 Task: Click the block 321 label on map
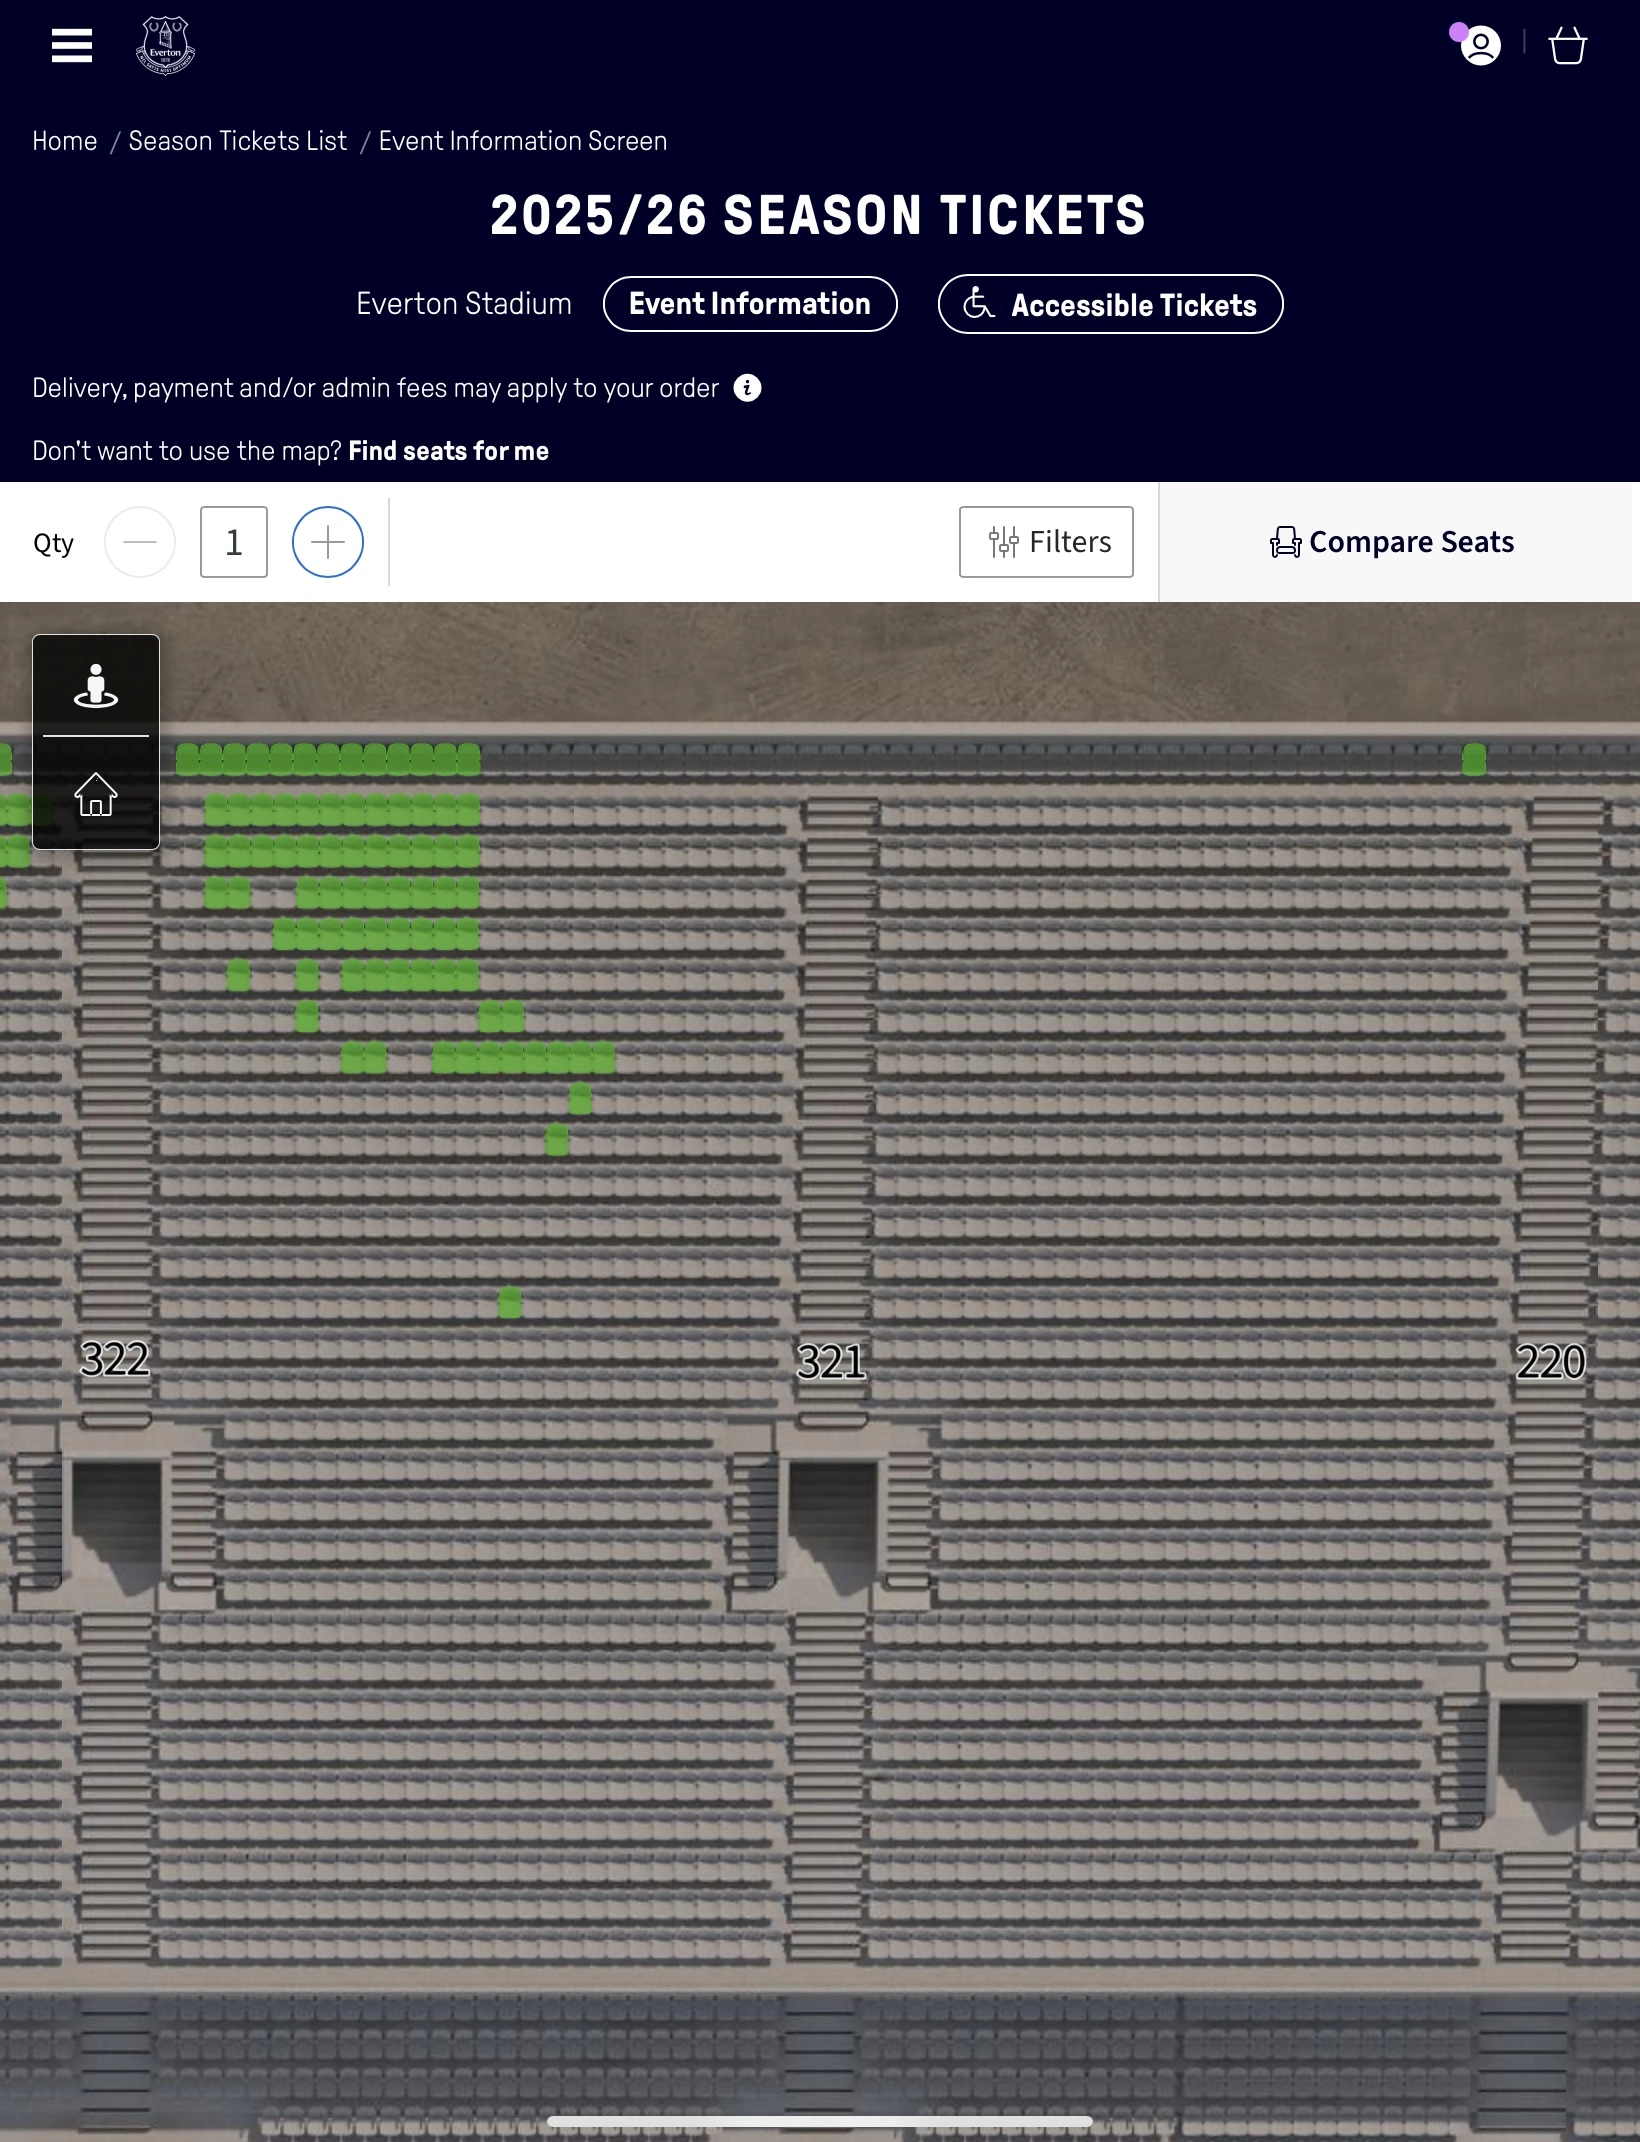(831, 1362)
